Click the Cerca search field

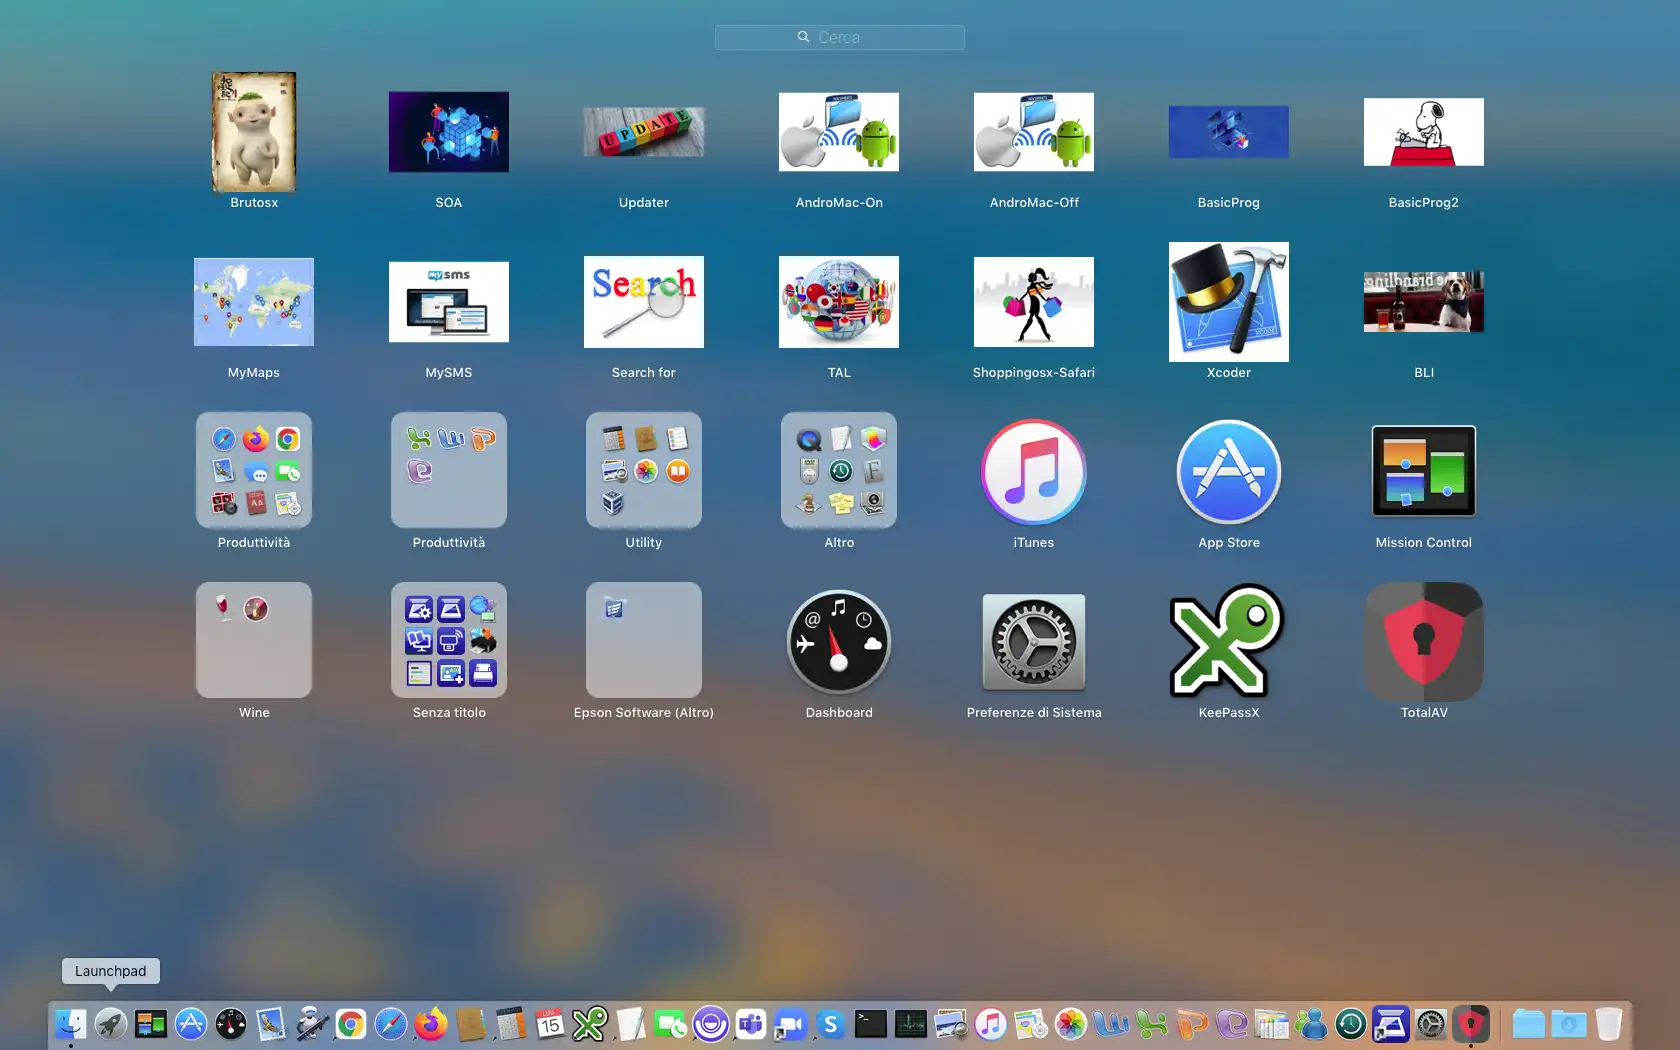(x=840, y=37)
